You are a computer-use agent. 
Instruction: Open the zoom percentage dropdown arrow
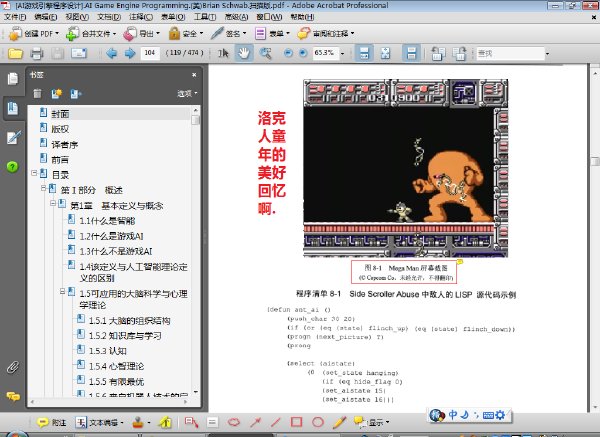pos(342,54)
